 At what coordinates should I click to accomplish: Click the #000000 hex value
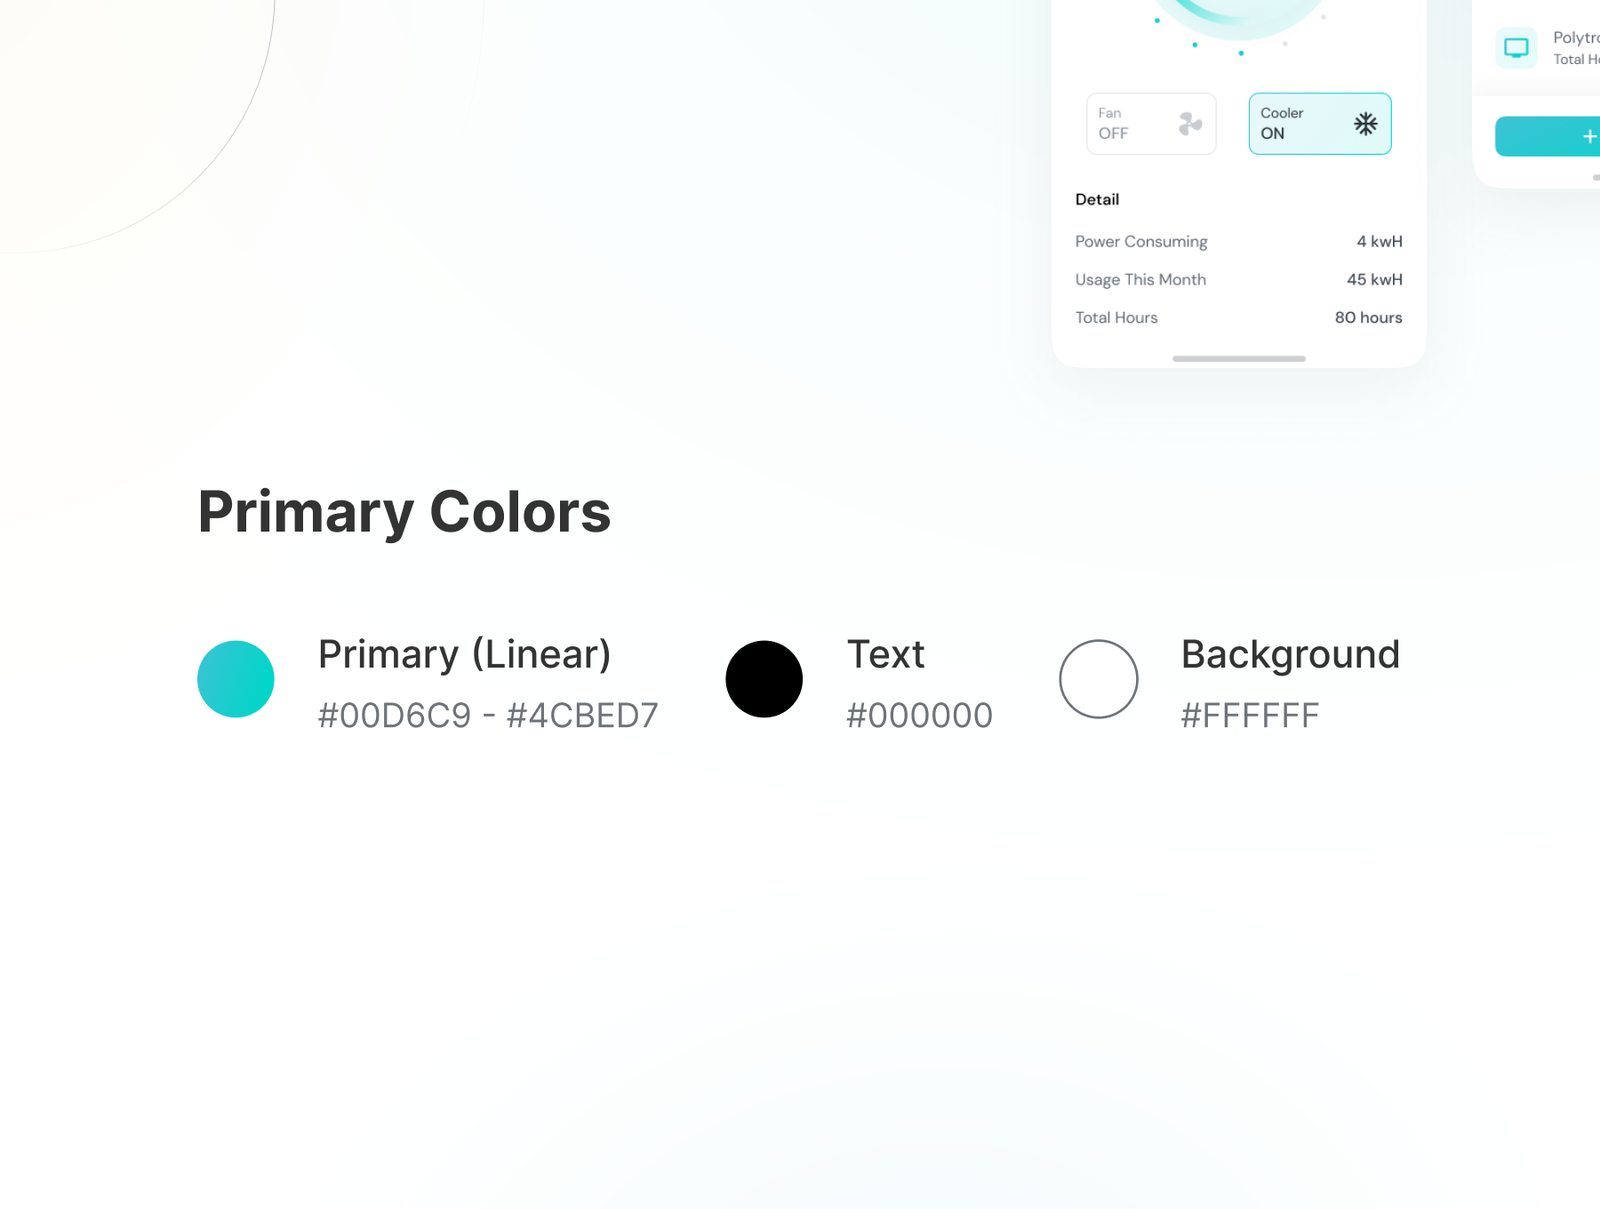click(x=919, y=716)
